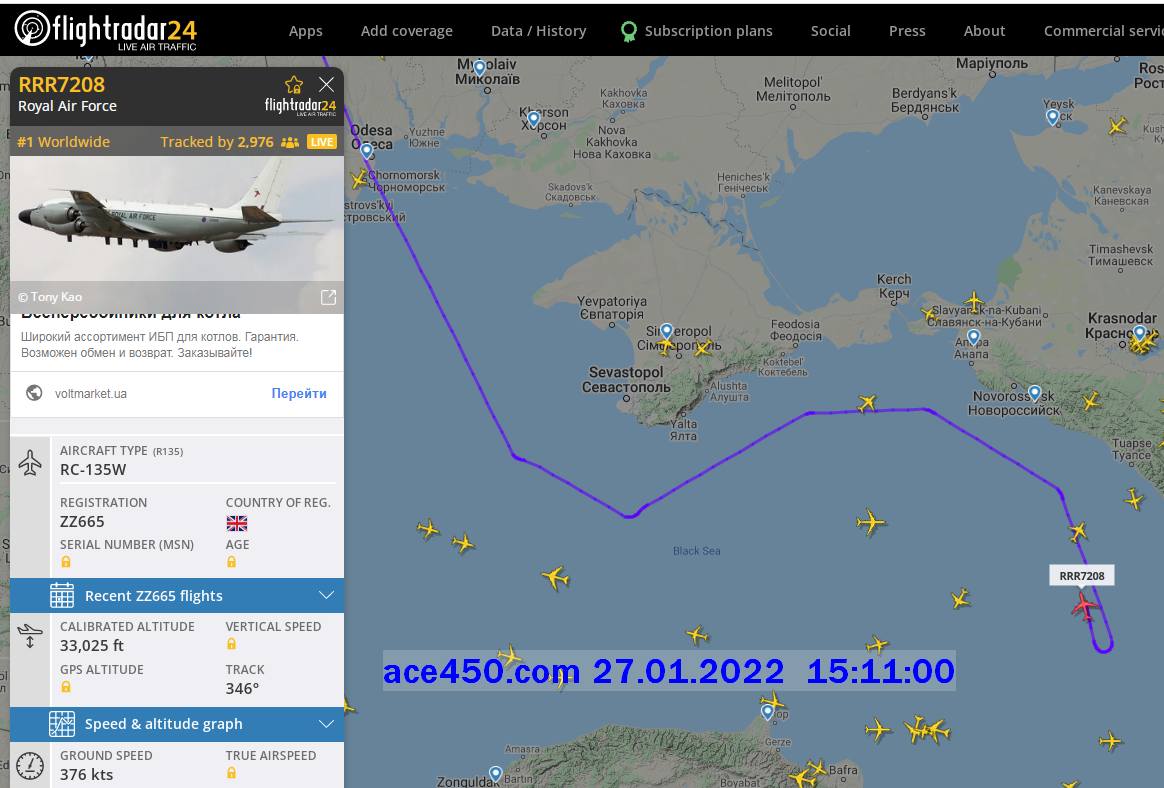This screenshot has height=788, width=1164.
Task: Click the red RRR7208 aircraft on map
Action: point(1084,606)
